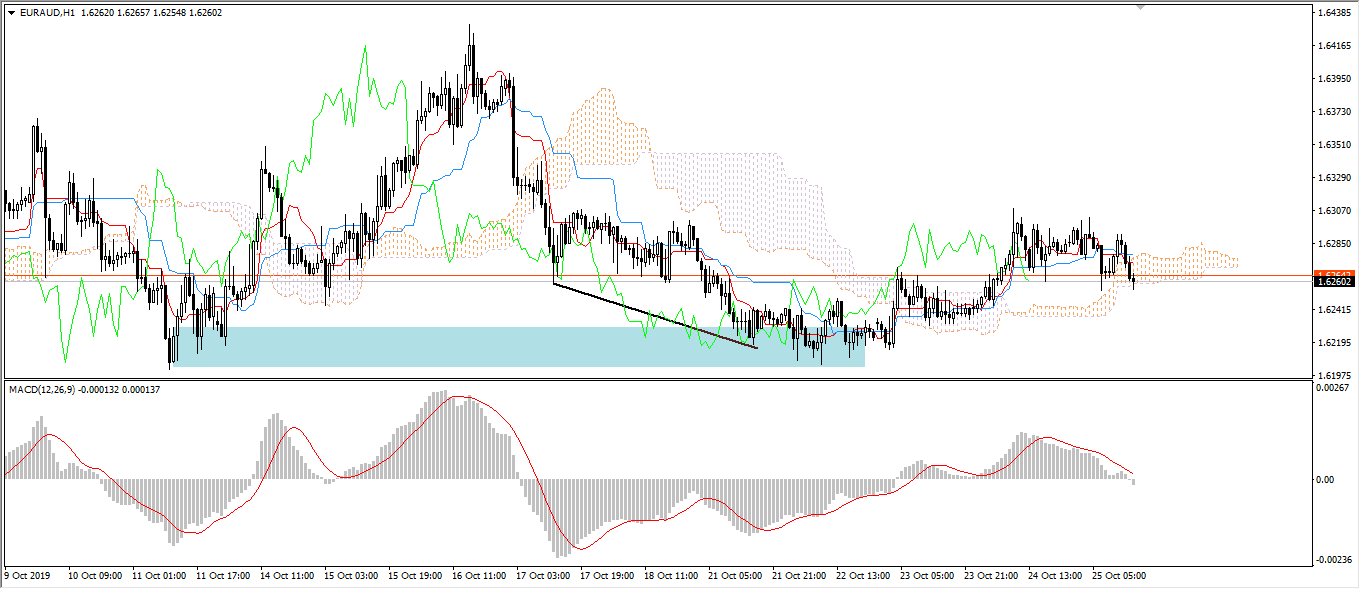Click the 1.61975 price axis label
Screen dimensions: 1360x589
coord(1334,376)
